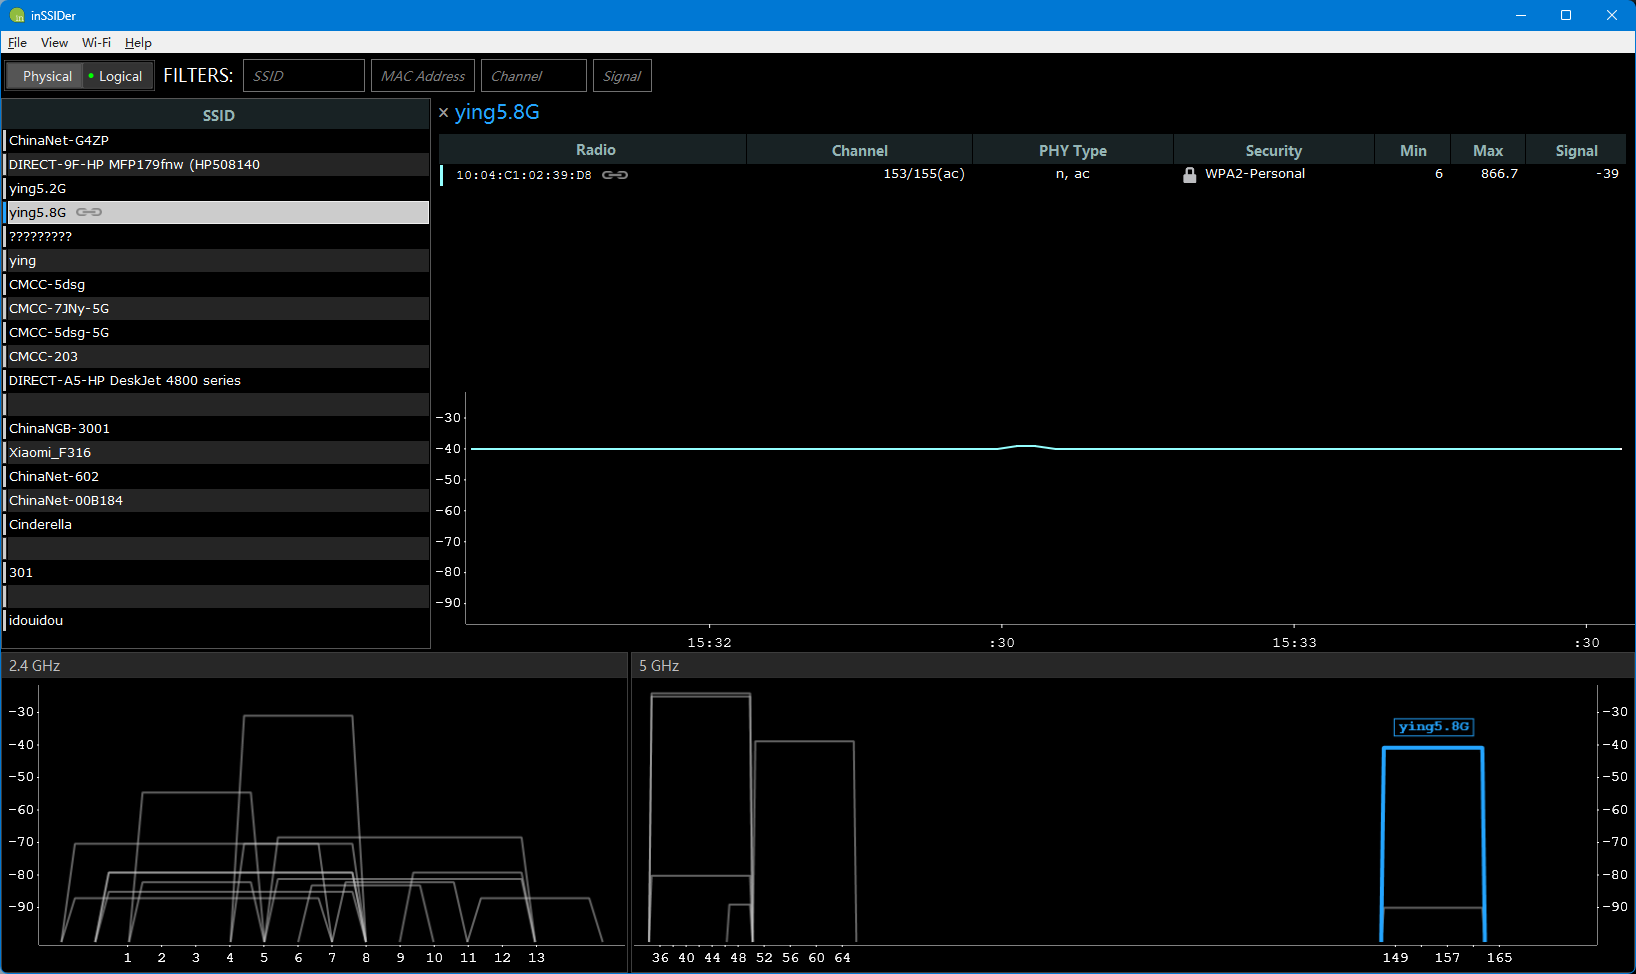1636x974 pixels.
Task: Switch to Logical view mode
Action: click(x=119, y=76)
